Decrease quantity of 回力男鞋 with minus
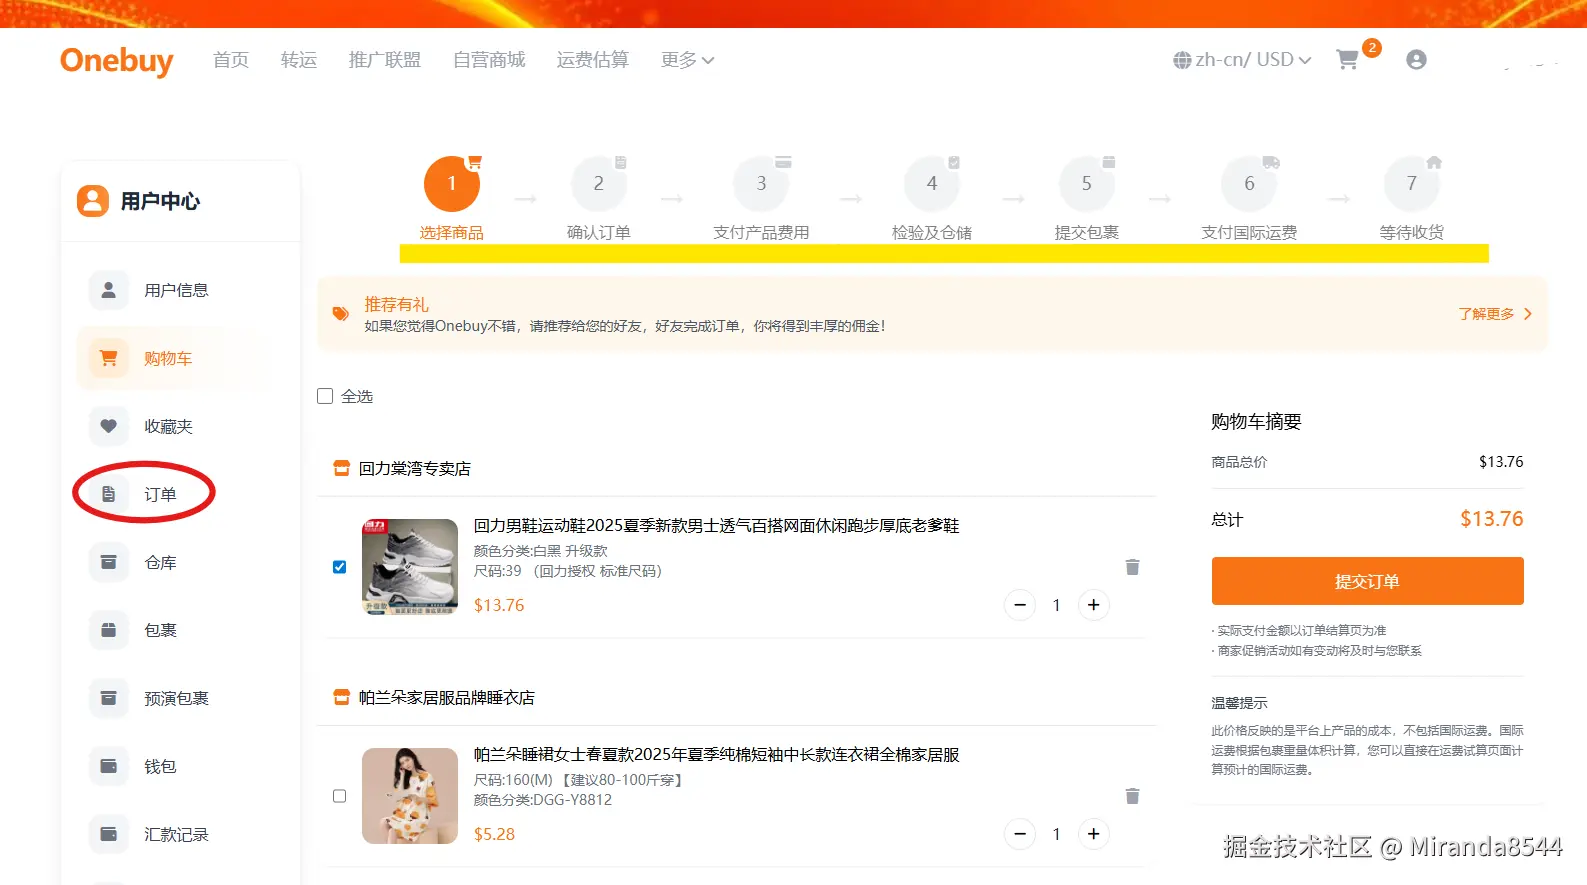Viewport: 1587px width, 885px height. coord(1020,605)
